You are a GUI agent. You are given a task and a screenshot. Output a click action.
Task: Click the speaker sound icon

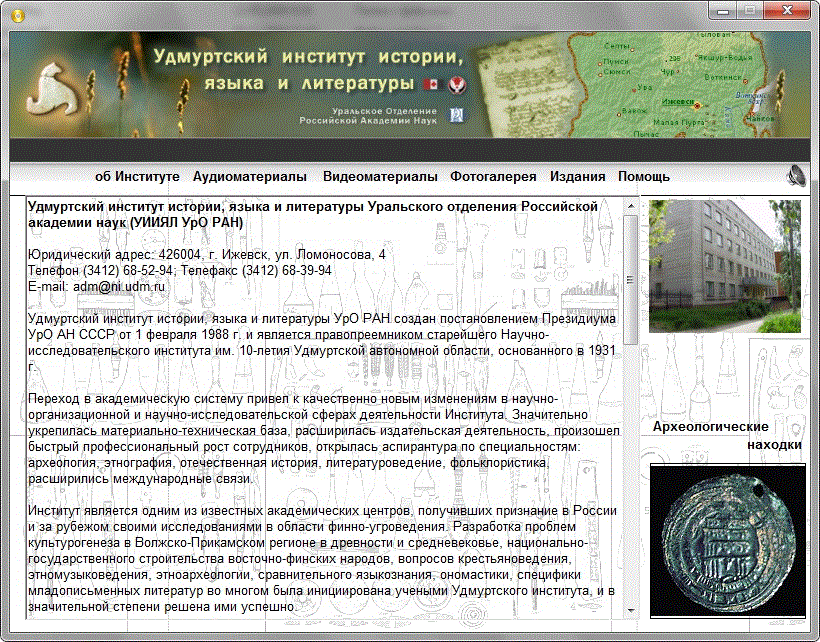coord(796,177)
